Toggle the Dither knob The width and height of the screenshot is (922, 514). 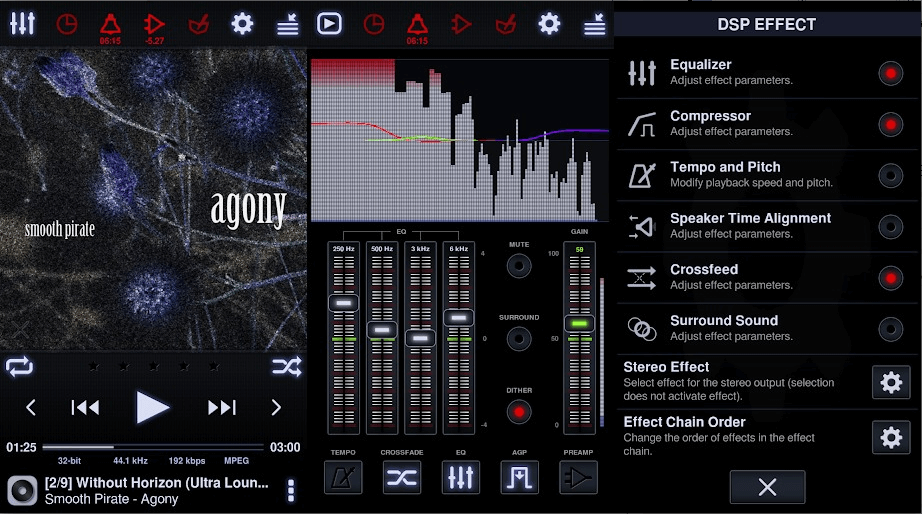[x=519, y=412]
